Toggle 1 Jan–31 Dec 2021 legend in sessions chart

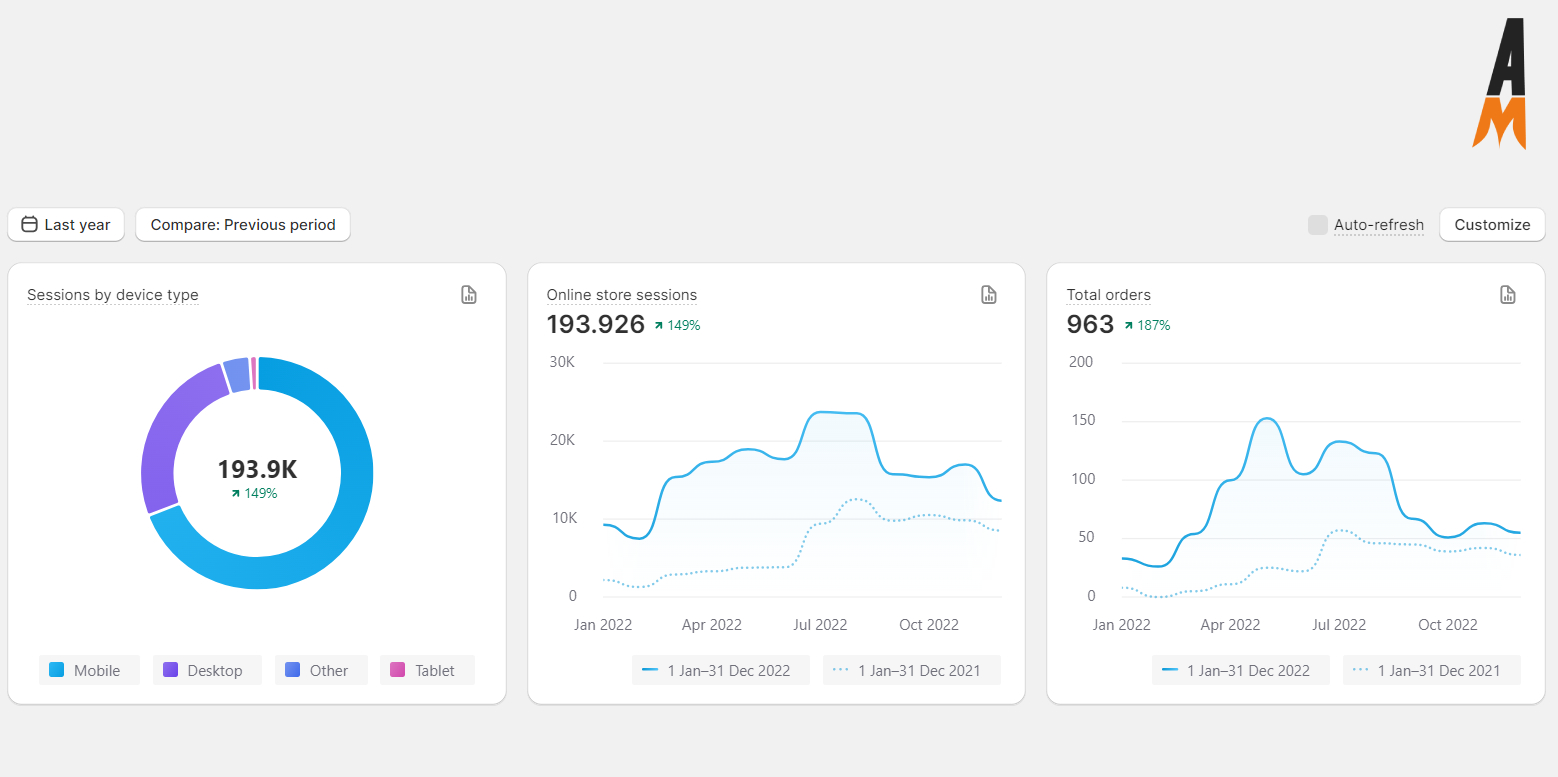click(912, 670)
